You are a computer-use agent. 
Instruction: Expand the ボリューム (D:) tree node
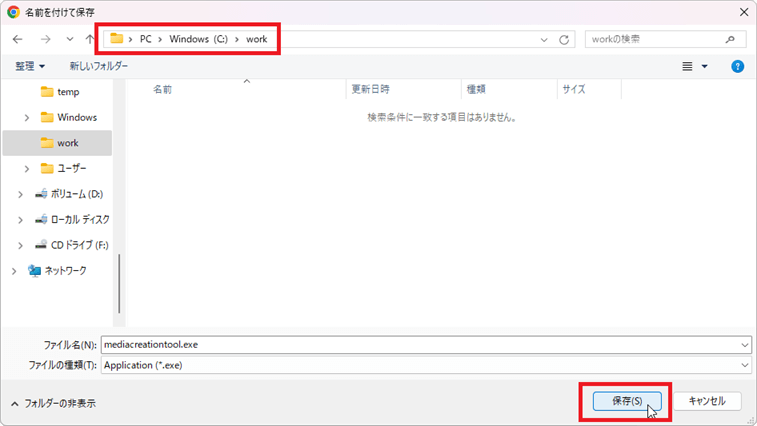click(x=20, y=193)
